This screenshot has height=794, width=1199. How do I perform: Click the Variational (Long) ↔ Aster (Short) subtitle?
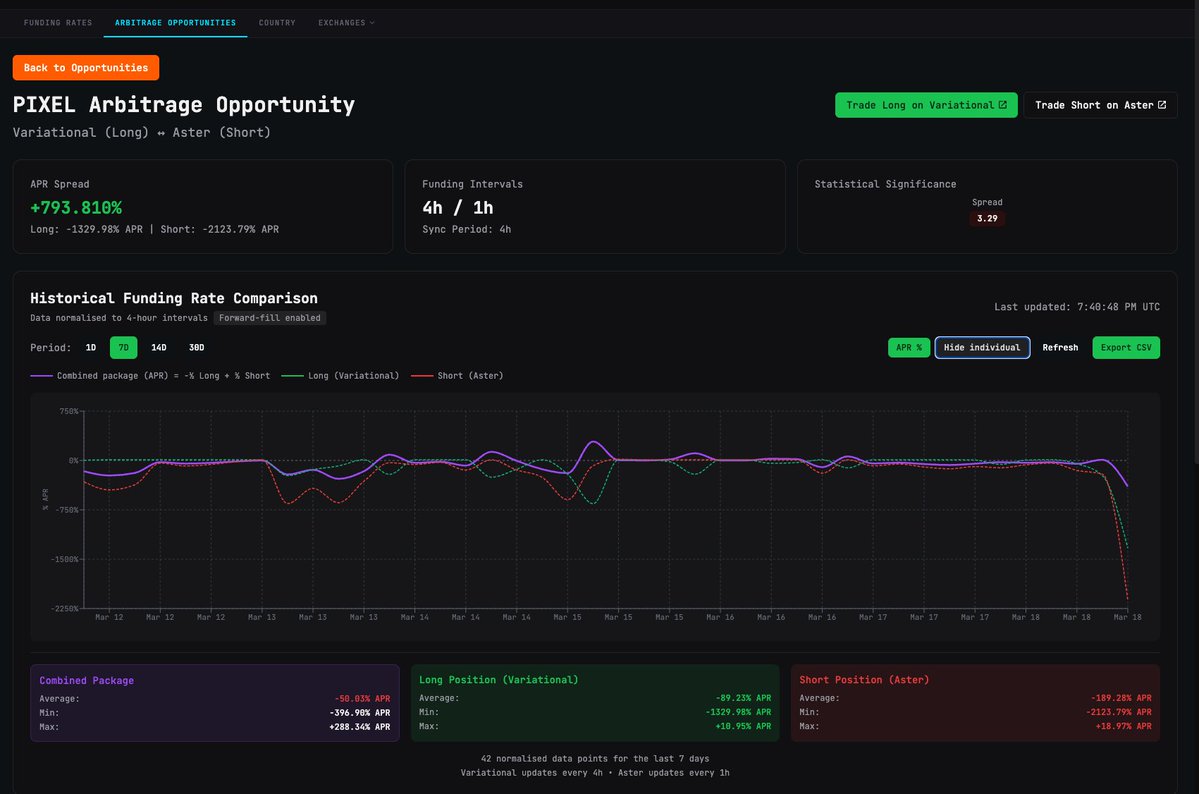click(141, 132)
